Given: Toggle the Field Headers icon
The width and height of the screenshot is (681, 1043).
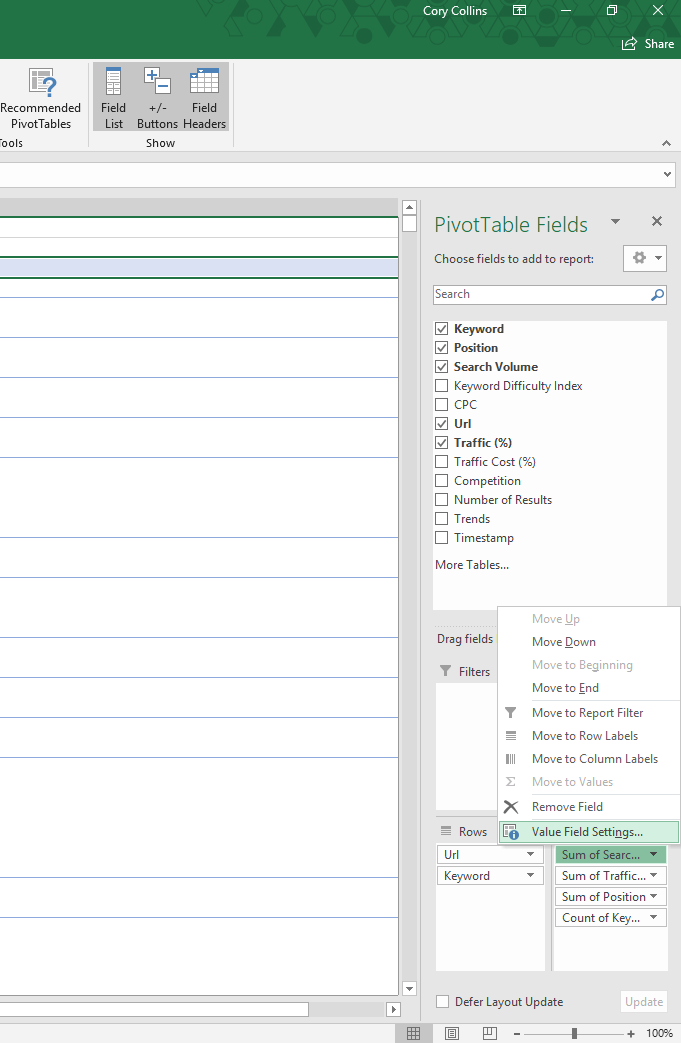Looking at the screenshot, I should (x=204, y=98).
